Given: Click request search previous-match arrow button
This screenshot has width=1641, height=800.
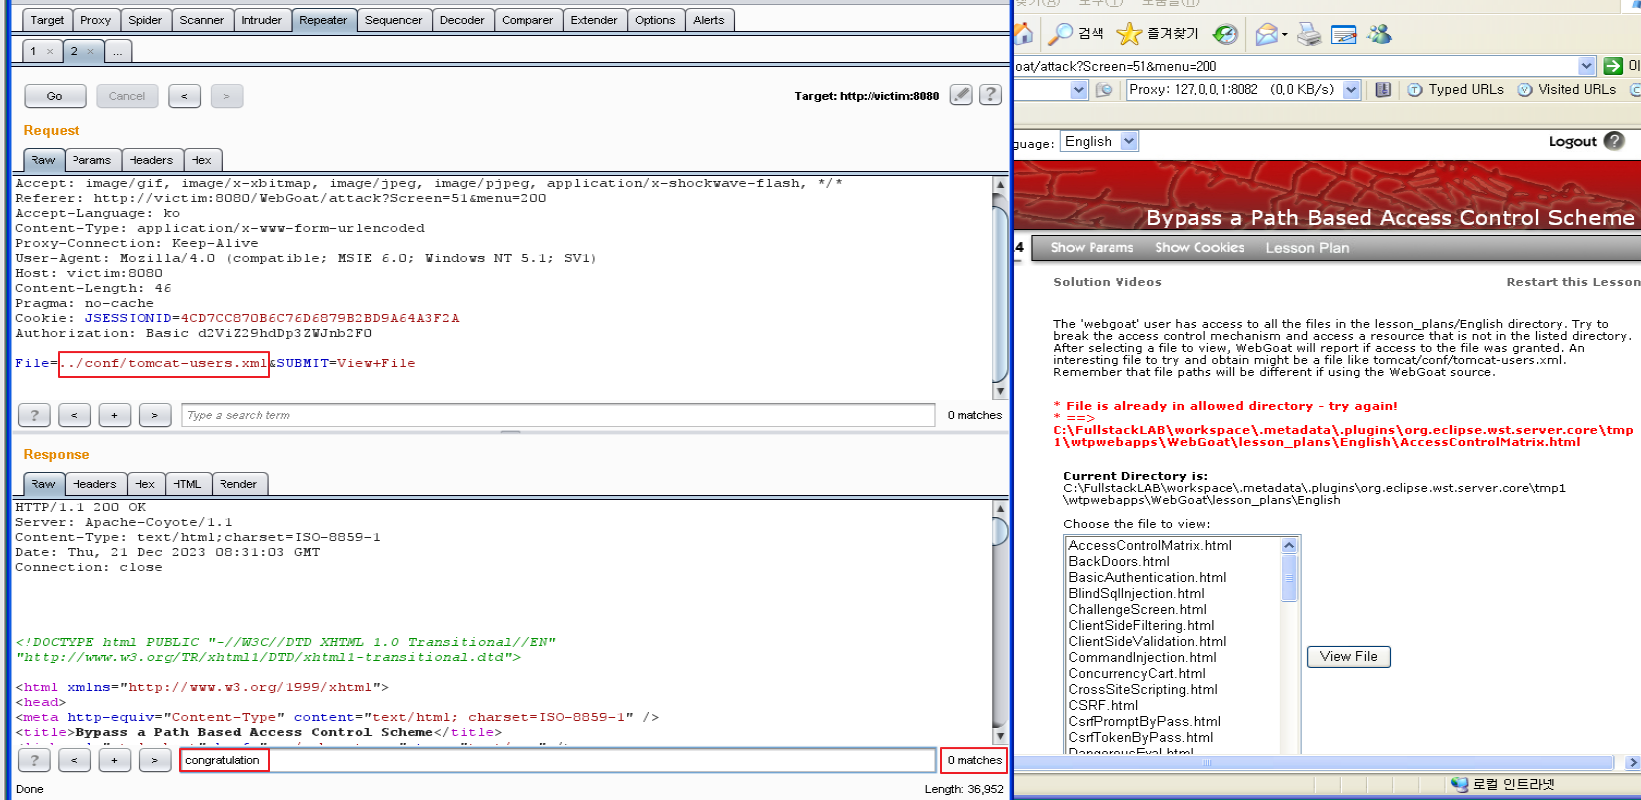Looking at the screenshot, I should pyautogui.click(x=74, y=415).
